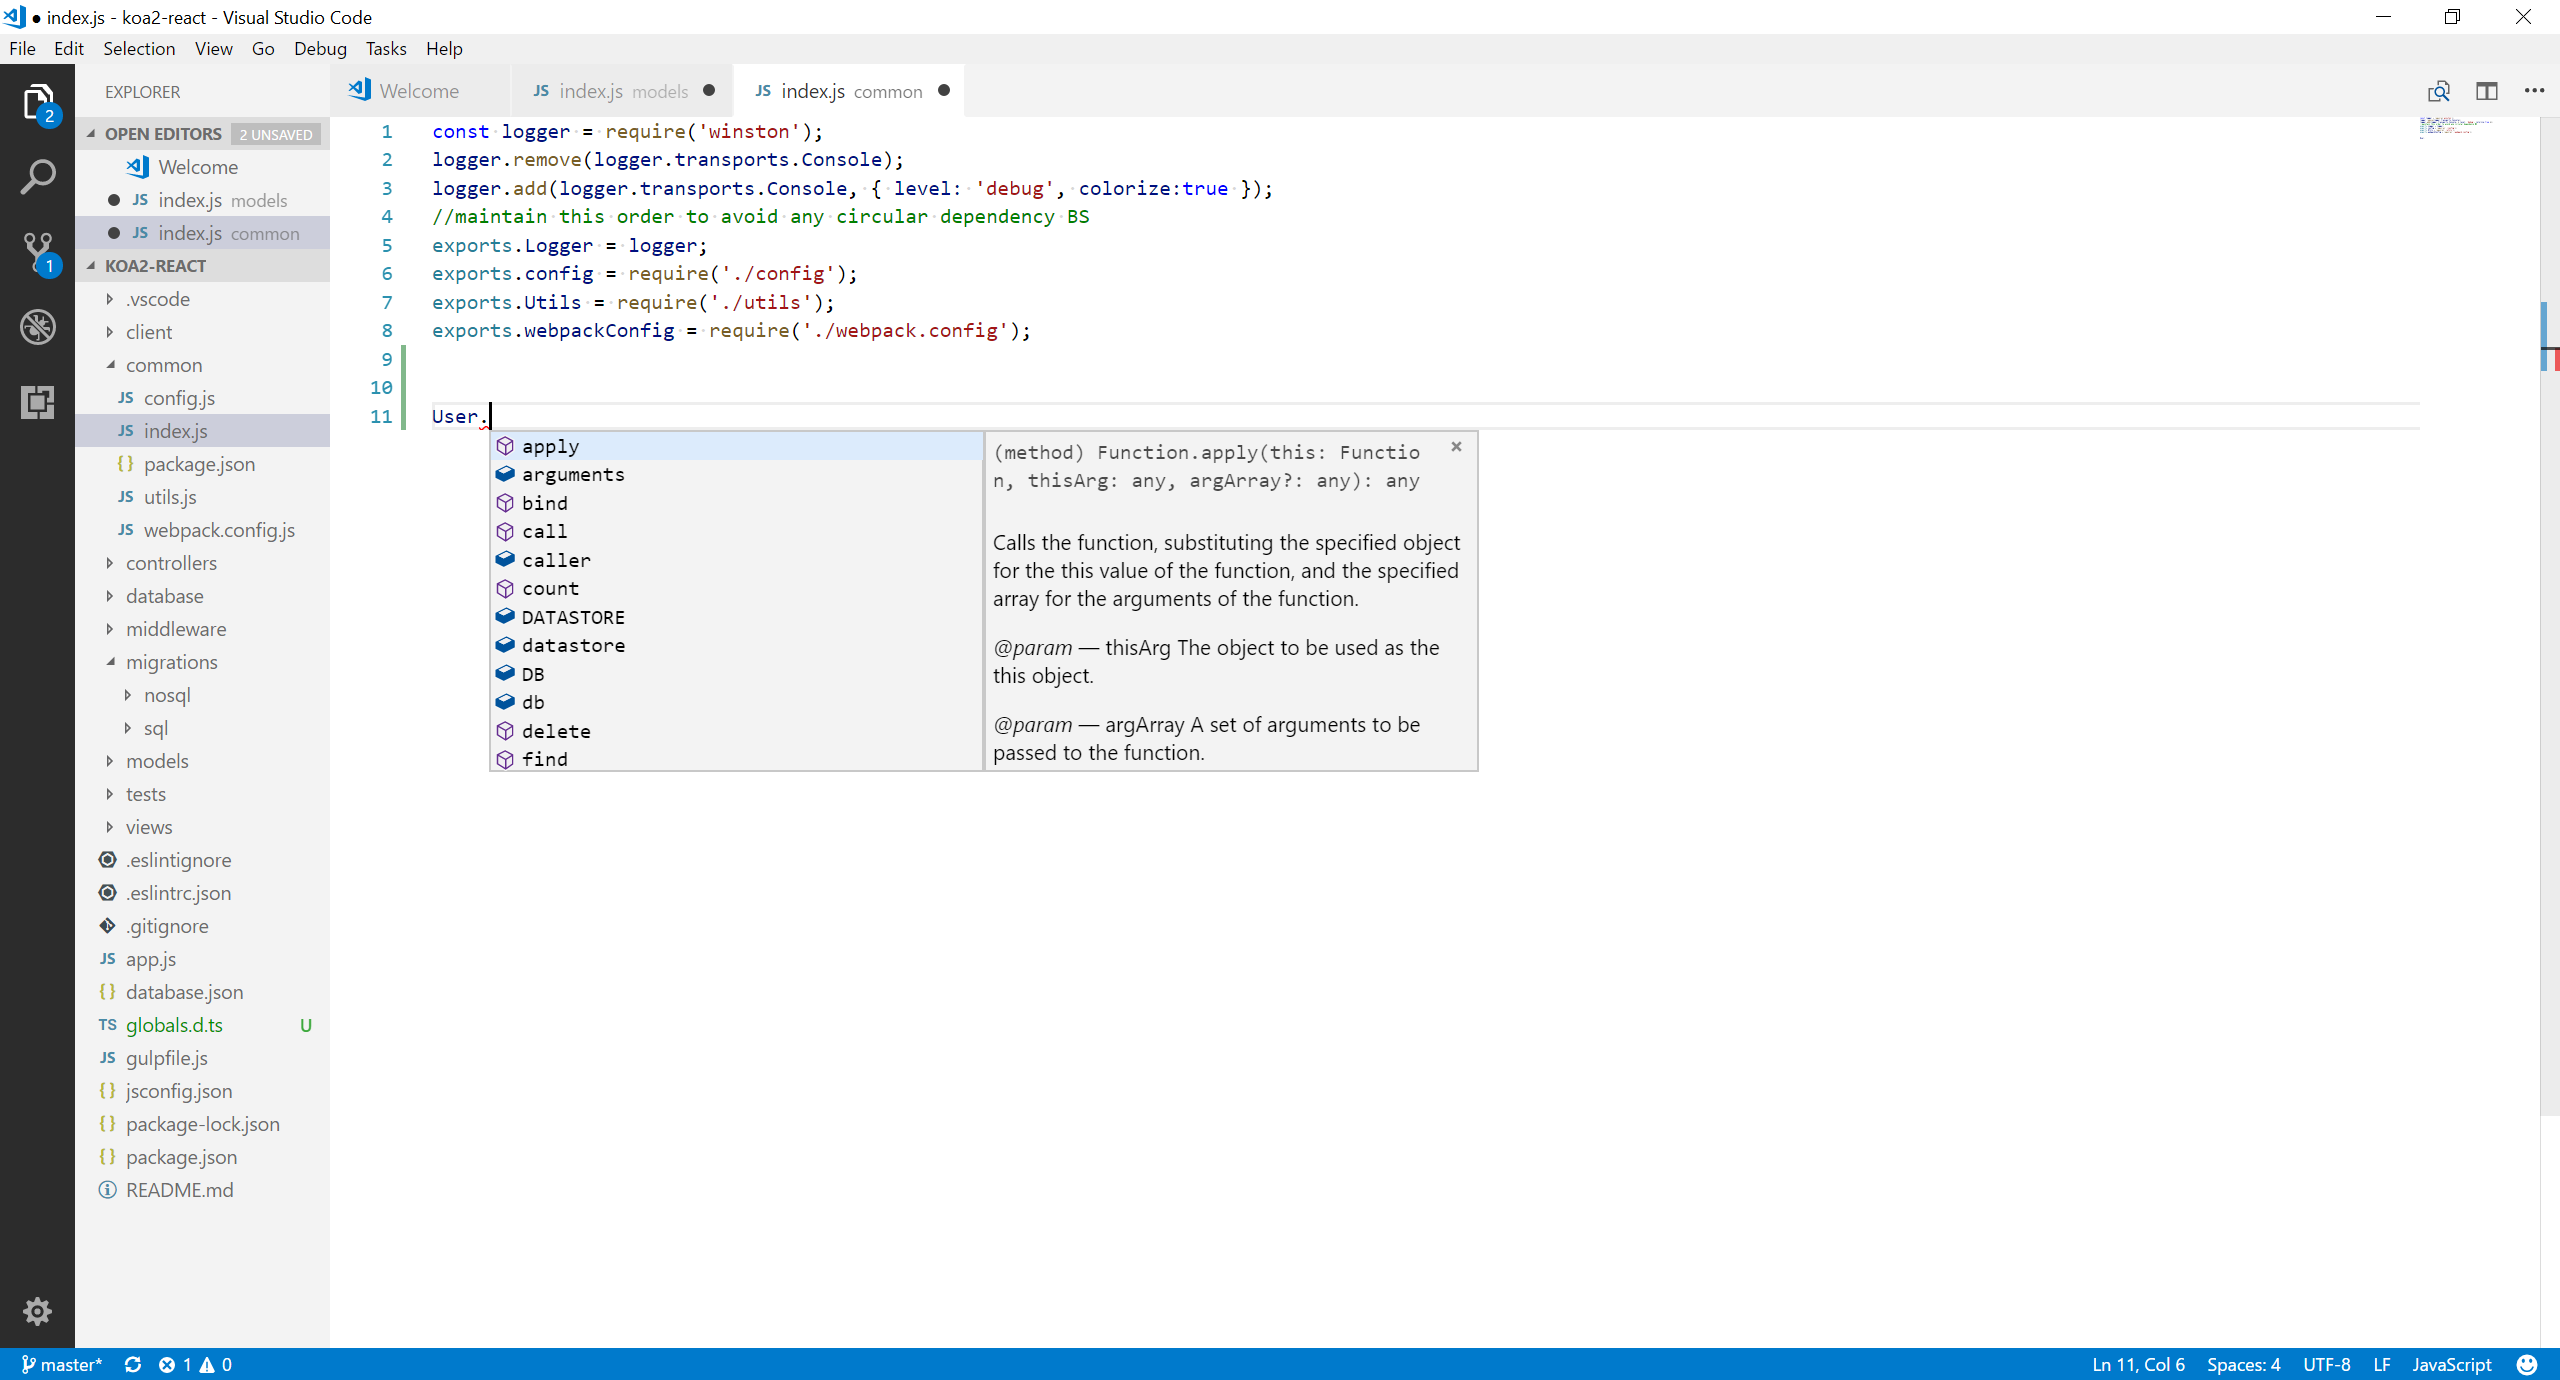The height and width of the screenshot is (1380, 2560).
Task: Click the Synchronize Changes icon in status bar
Action: [x=133, y=1364]
